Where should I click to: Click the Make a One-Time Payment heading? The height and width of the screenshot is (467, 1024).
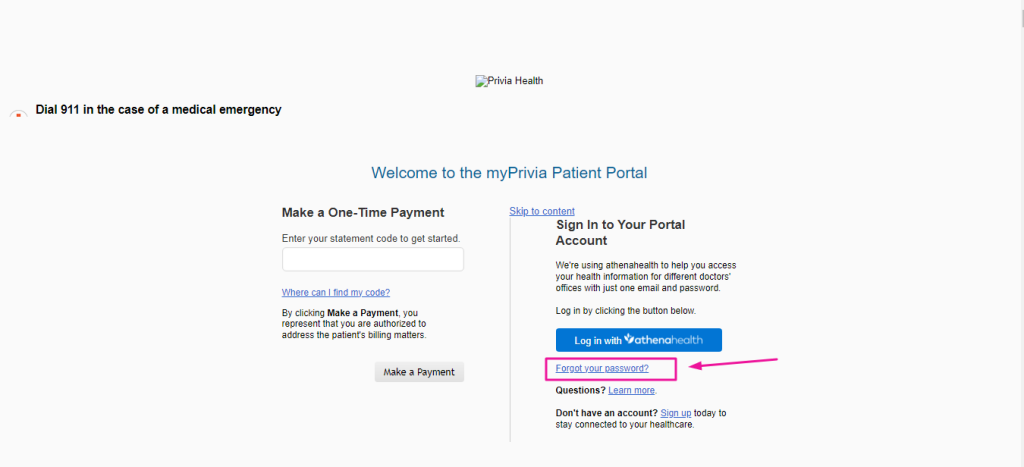[x=363, y=212]
